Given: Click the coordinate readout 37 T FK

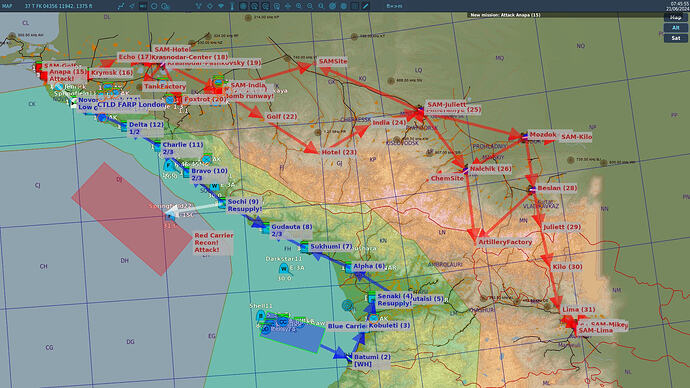Looking at the screenshot, I should pyautogui.click(x=59, y=6).
